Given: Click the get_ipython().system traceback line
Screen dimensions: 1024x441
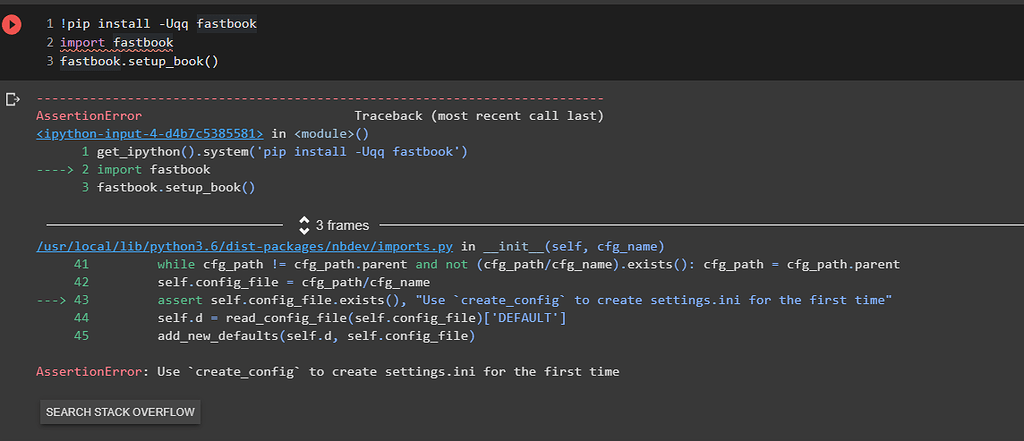Looking at the screenshot, I should (282, 152).
